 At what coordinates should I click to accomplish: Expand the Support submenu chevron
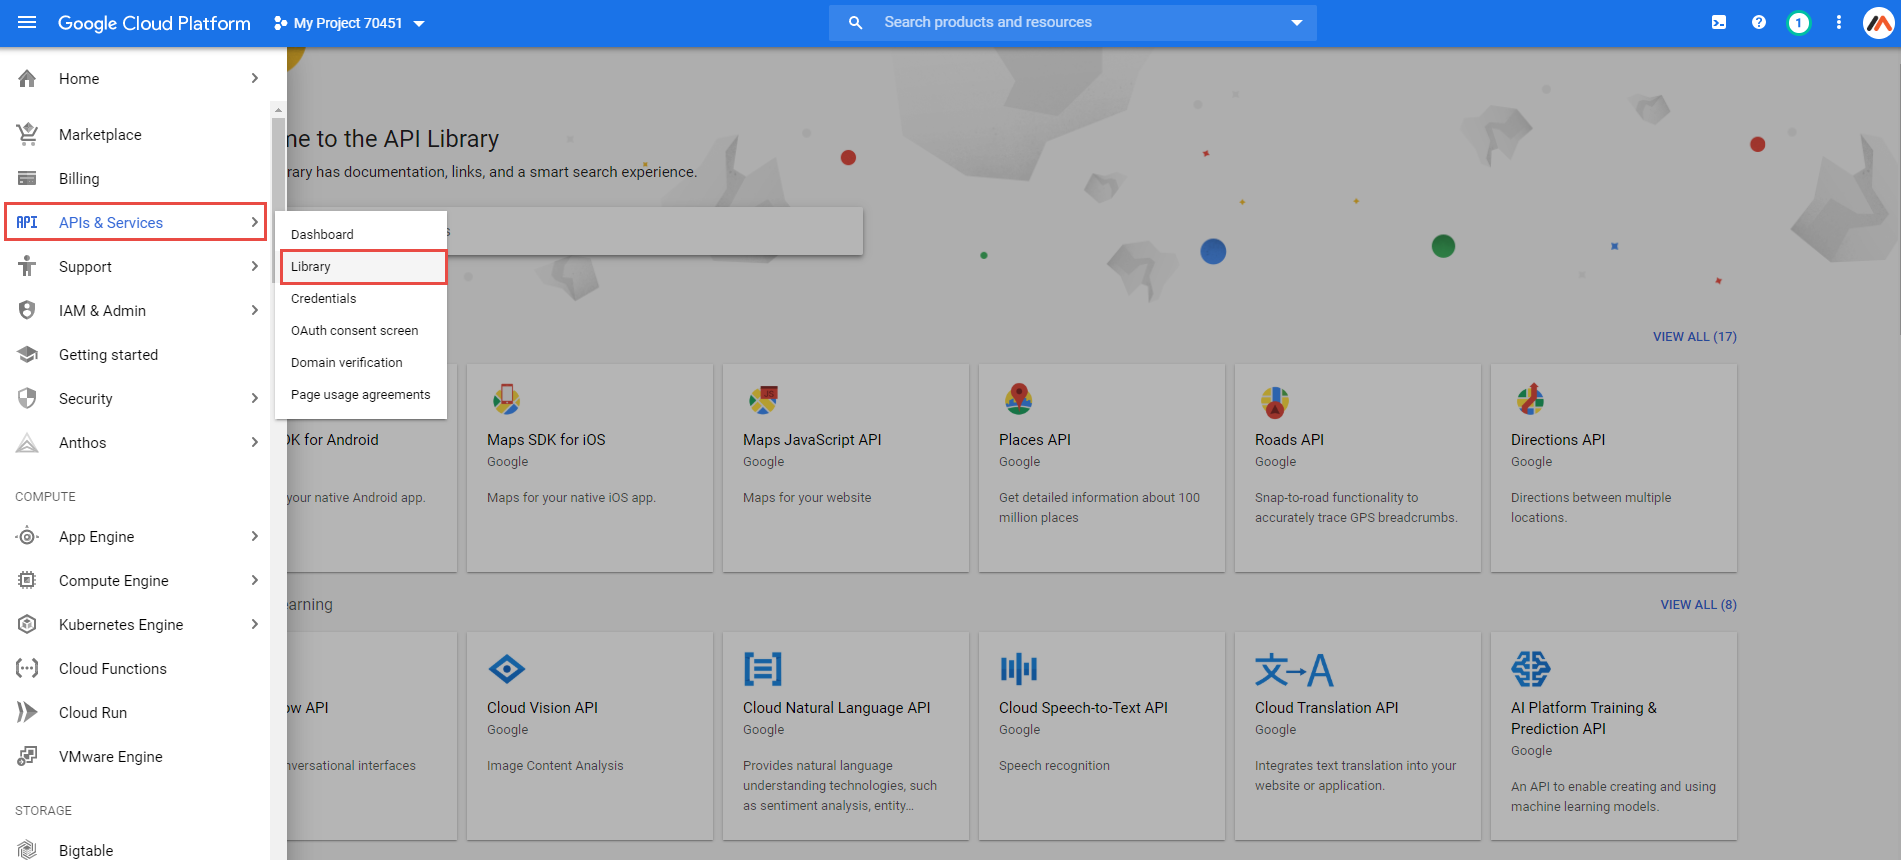tap(255, 266)
